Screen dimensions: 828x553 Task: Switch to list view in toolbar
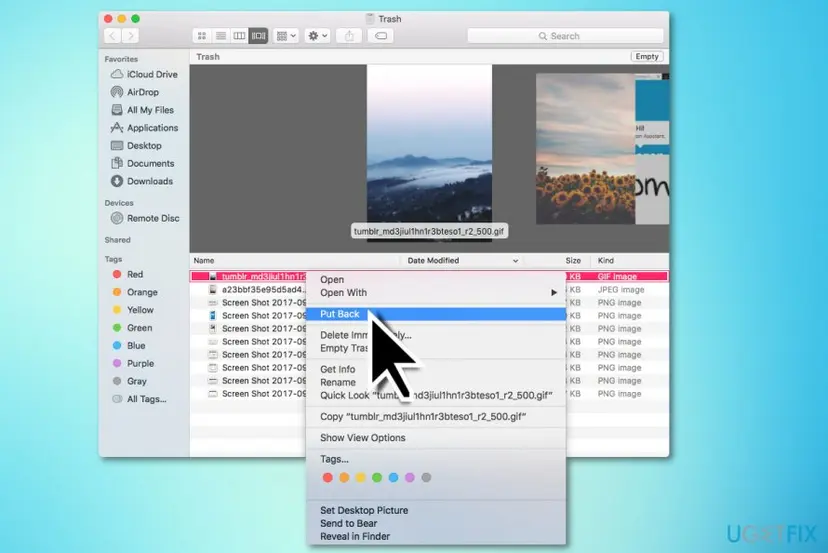click(221, 36)
